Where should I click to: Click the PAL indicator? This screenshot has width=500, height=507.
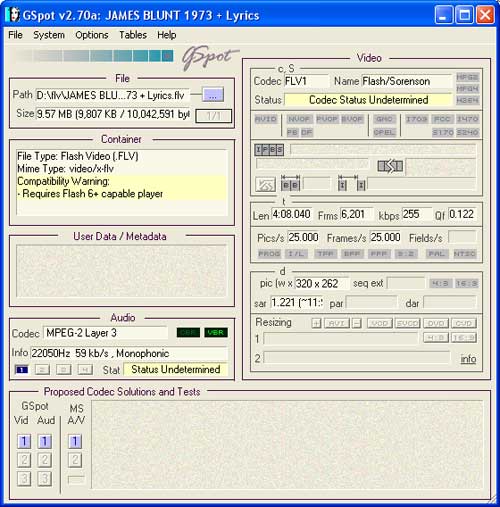coord(437,254)
